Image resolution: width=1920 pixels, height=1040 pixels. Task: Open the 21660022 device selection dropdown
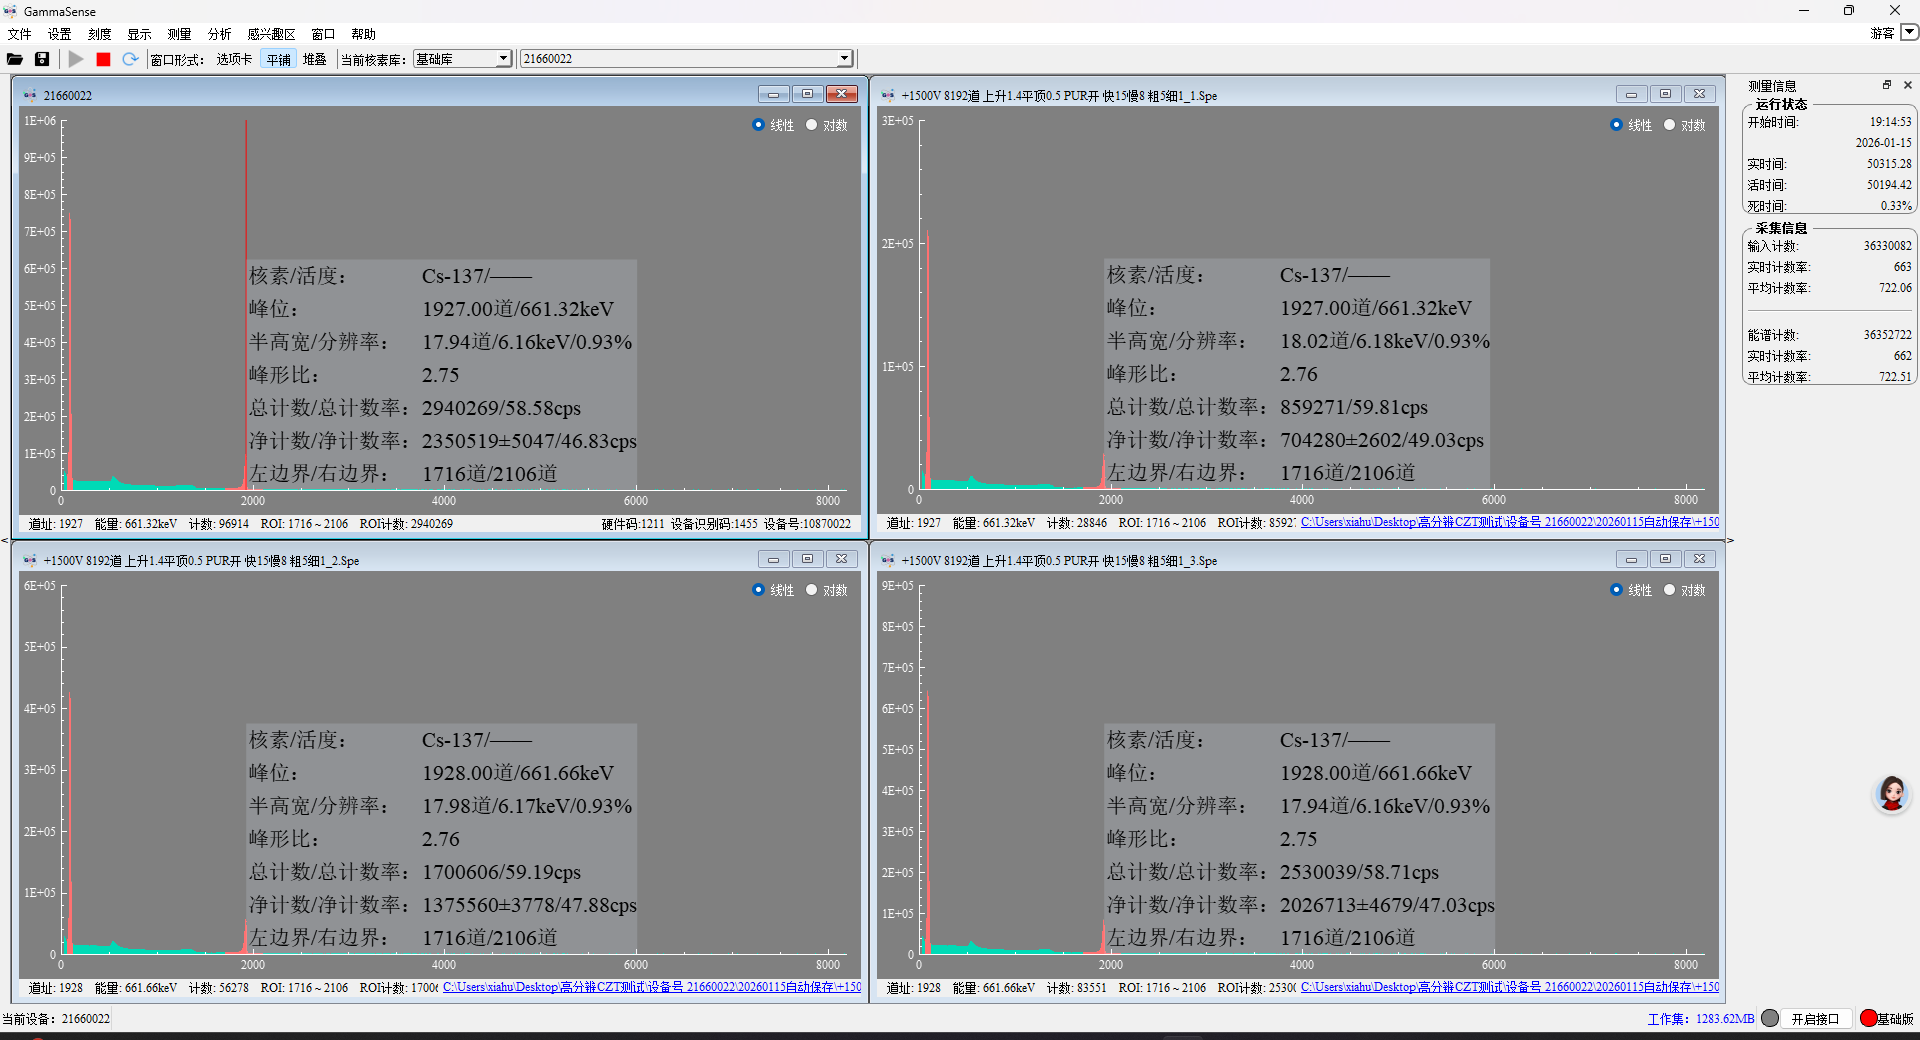coord(844,59)
